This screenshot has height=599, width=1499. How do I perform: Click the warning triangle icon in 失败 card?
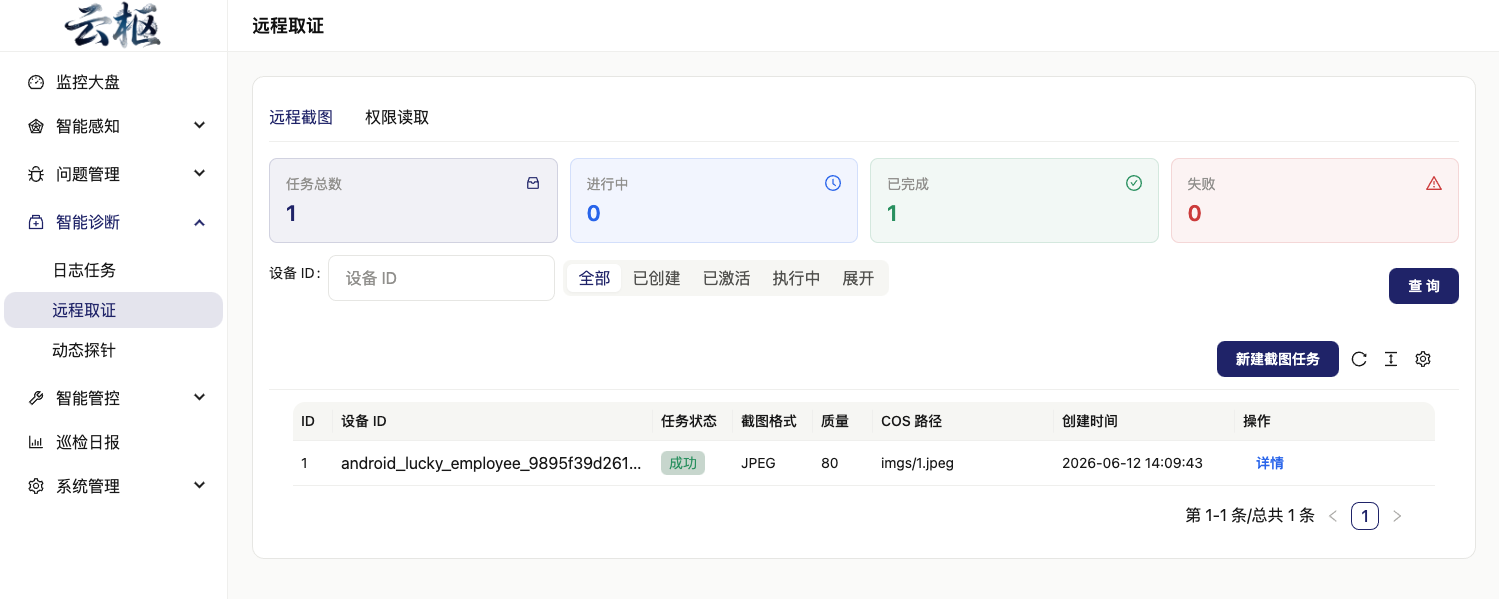[x=1434, y=183]
